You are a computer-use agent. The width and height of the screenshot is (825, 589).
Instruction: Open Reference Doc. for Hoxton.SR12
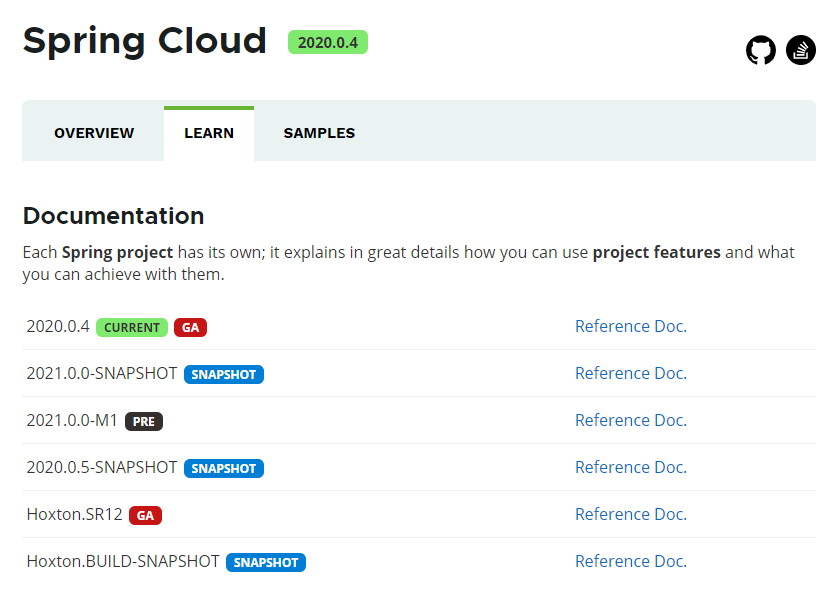631,514
